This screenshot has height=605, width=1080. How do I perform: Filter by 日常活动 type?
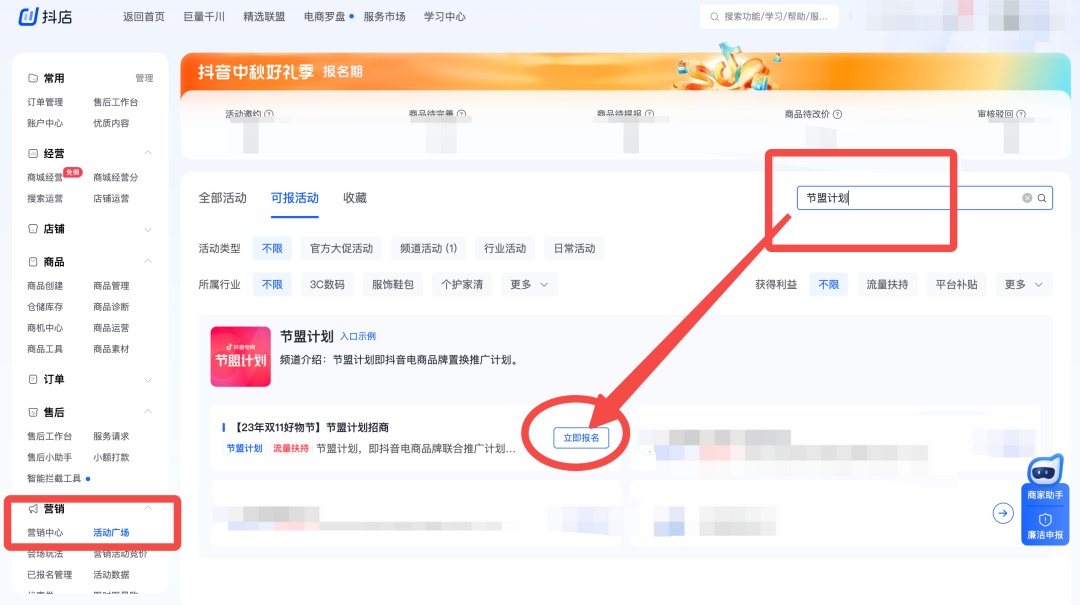click(x=574, y=248)
